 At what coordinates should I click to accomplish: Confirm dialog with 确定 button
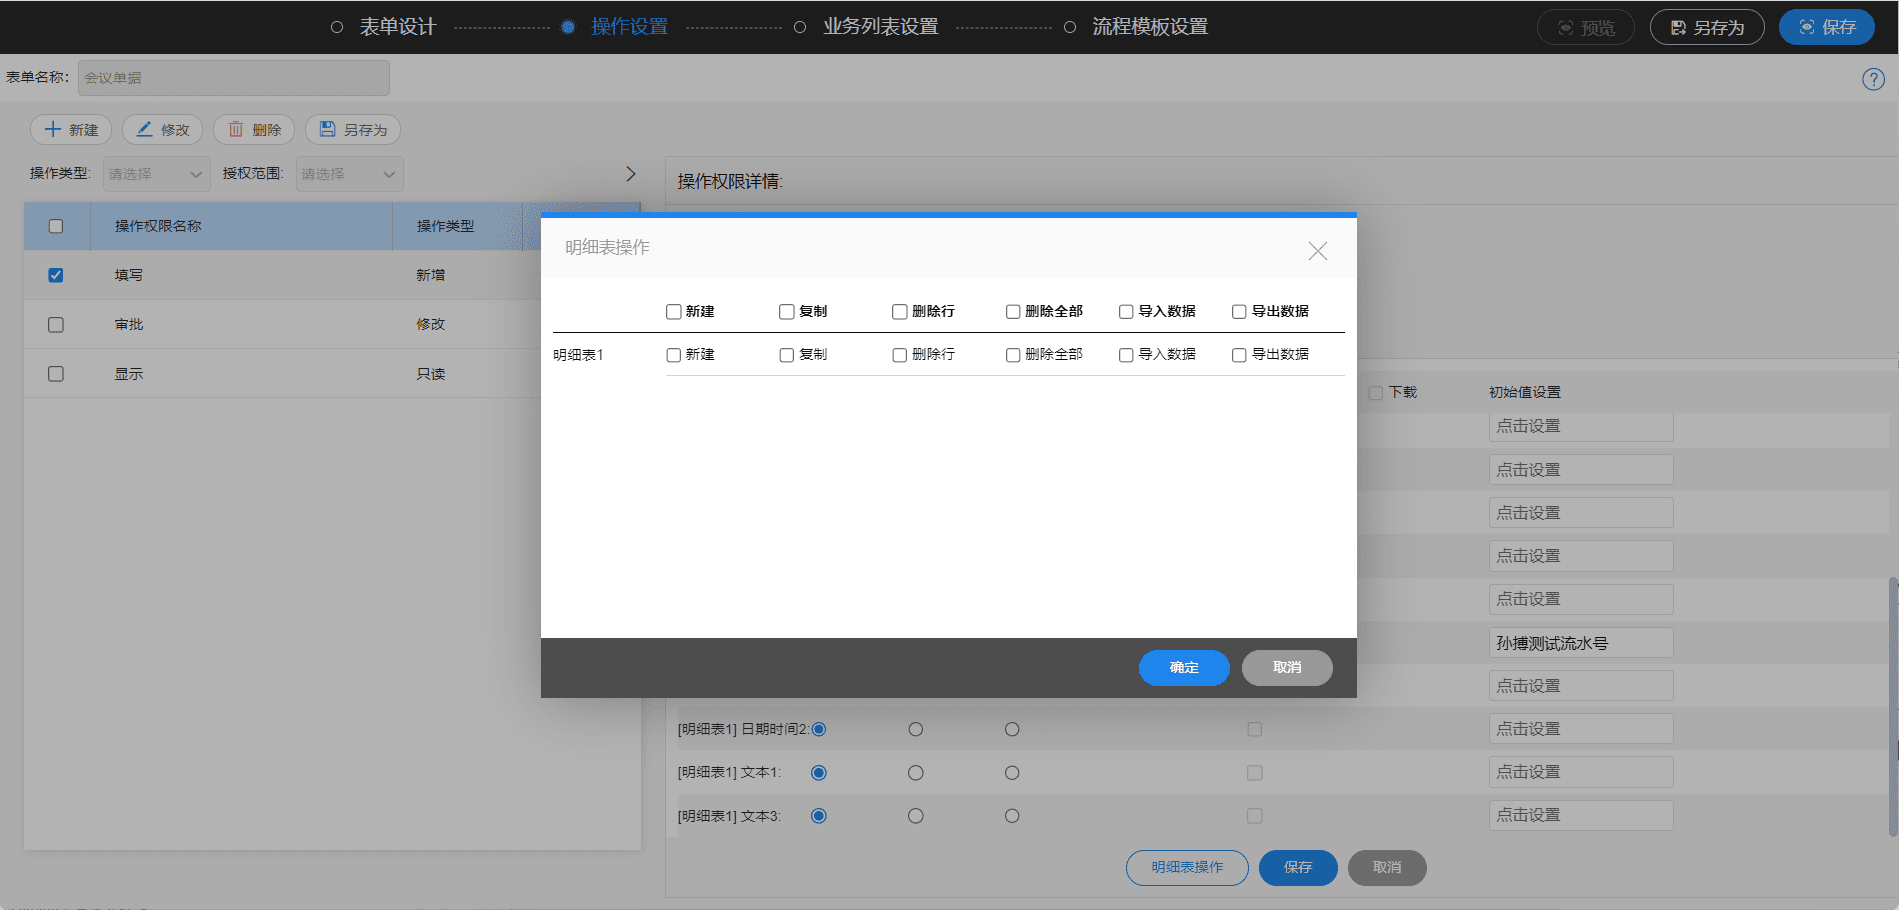point(1184,668)
